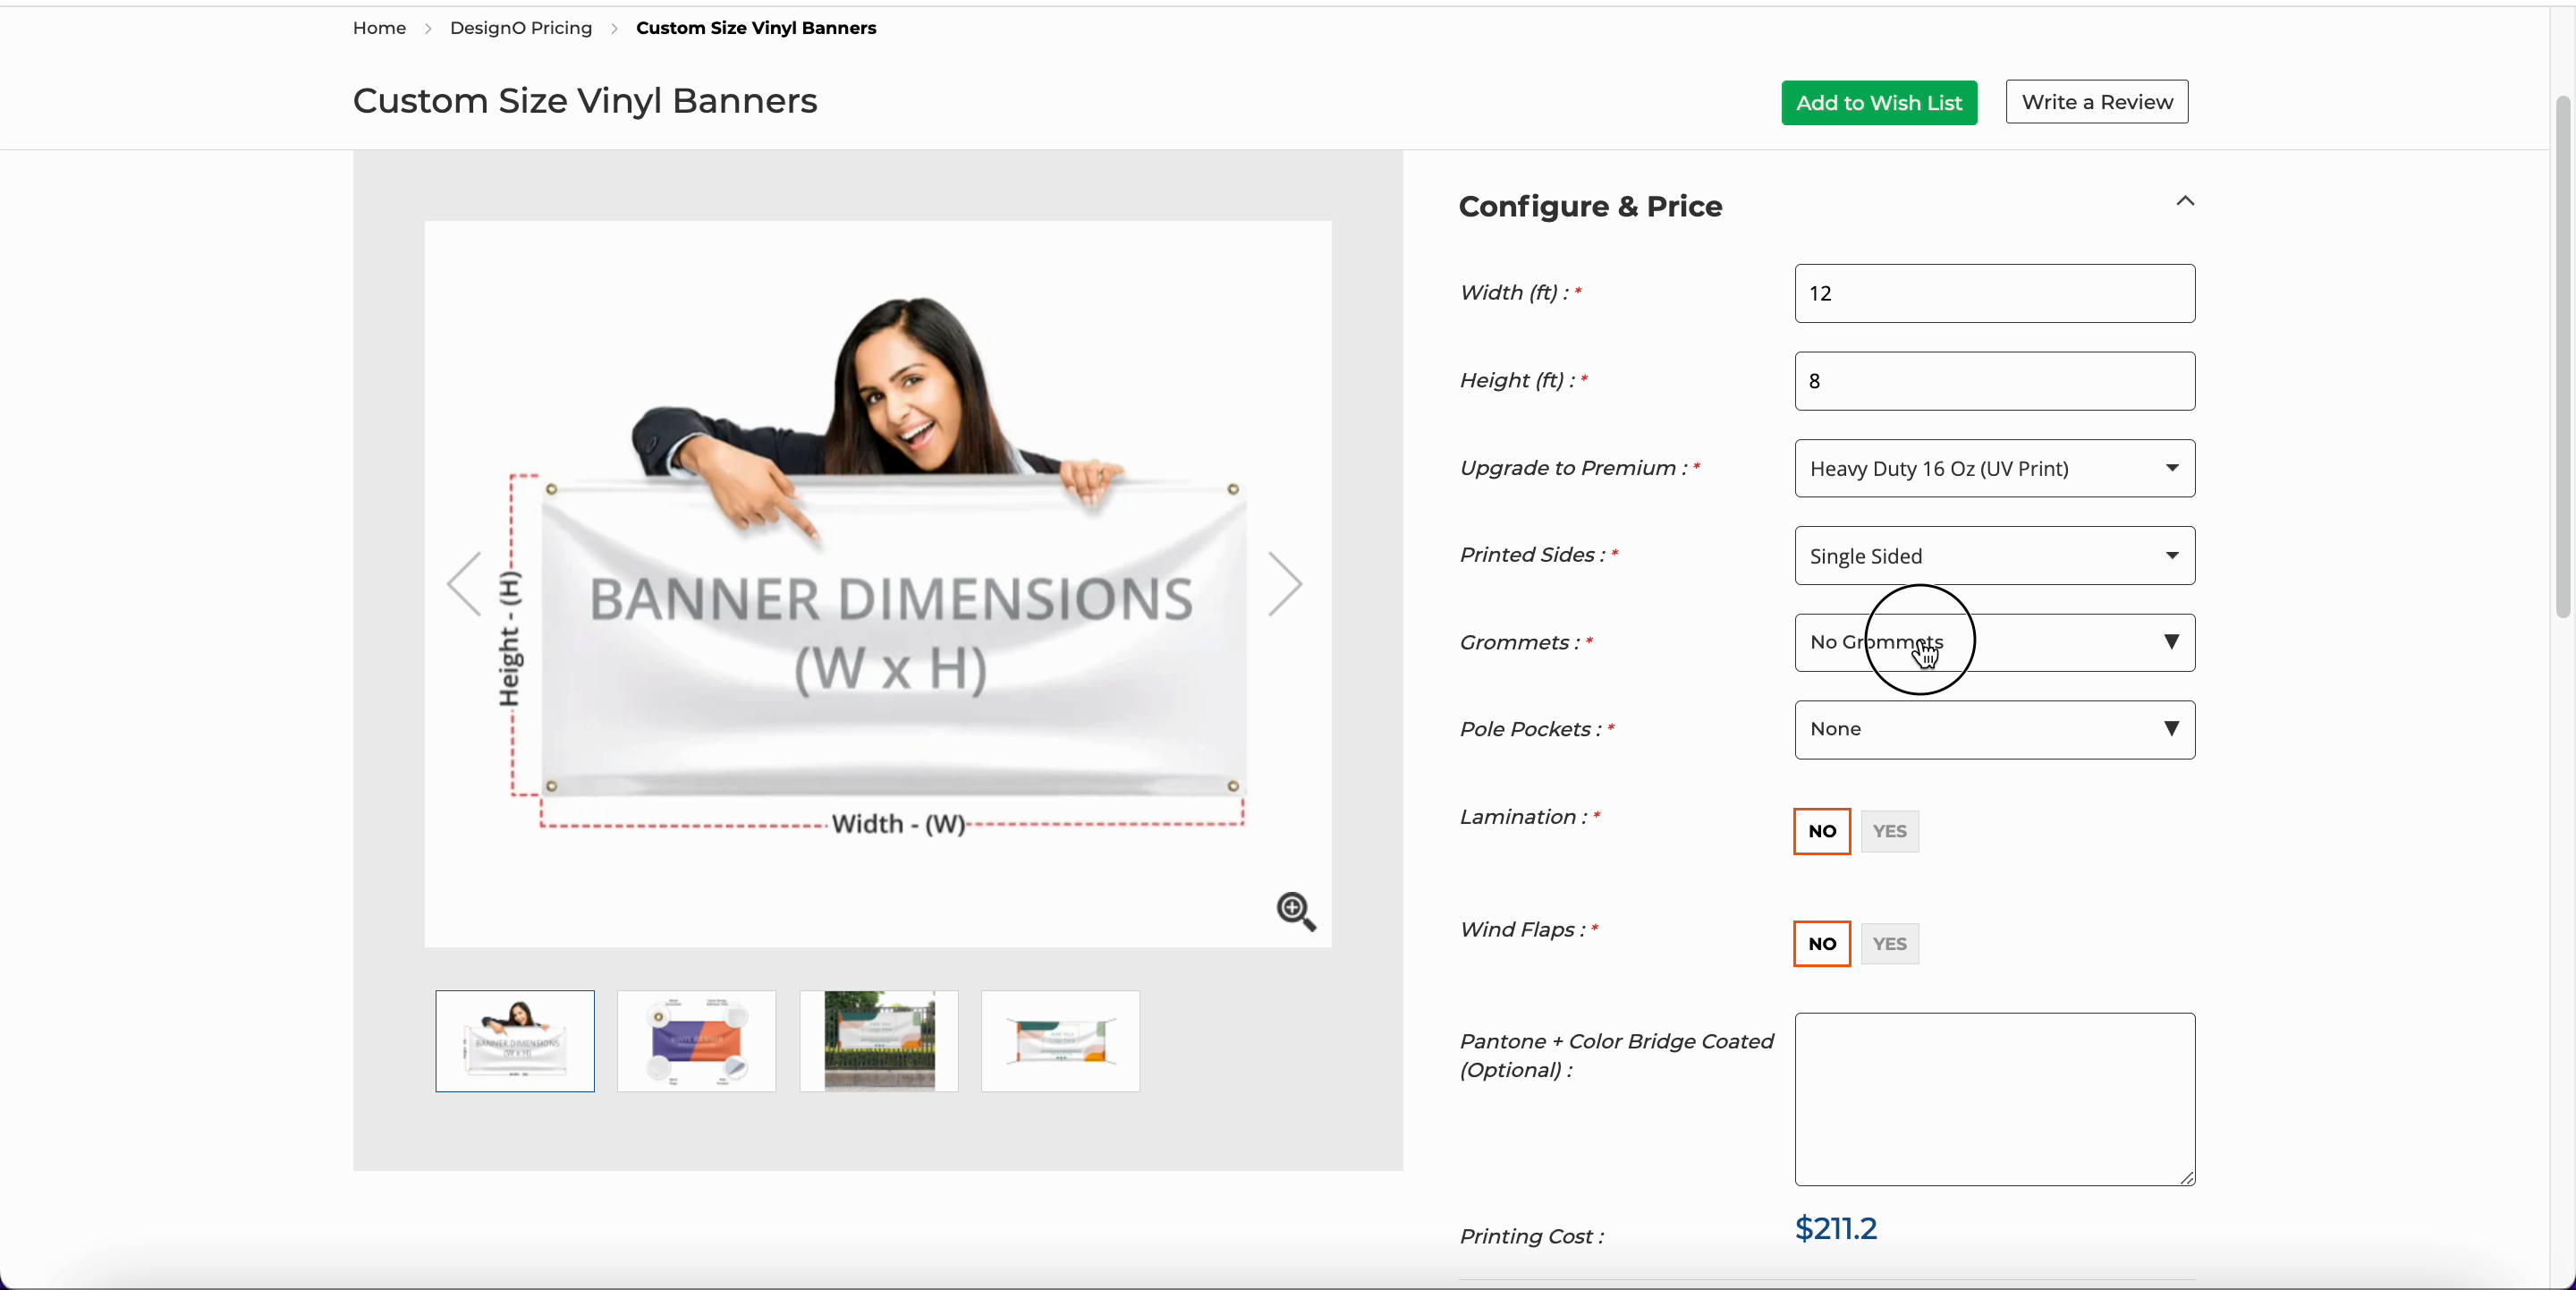Show previous product image with left arrow
2576x1290 pixels.
tap(465, 584)
